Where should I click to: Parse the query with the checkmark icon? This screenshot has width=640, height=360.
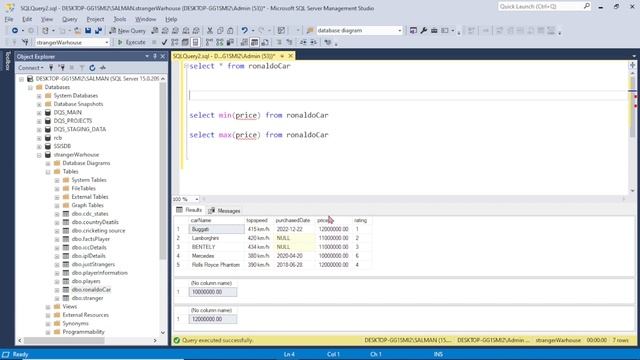pyautogui.click(x=164, y=42)
